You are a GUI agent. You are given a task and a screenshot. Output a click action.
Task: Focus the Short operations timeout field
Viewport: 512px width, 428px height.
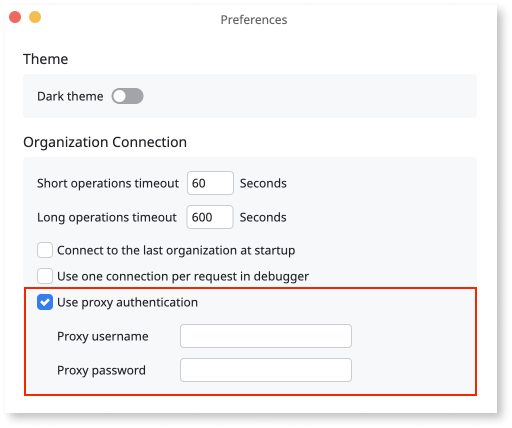(210, 183)
